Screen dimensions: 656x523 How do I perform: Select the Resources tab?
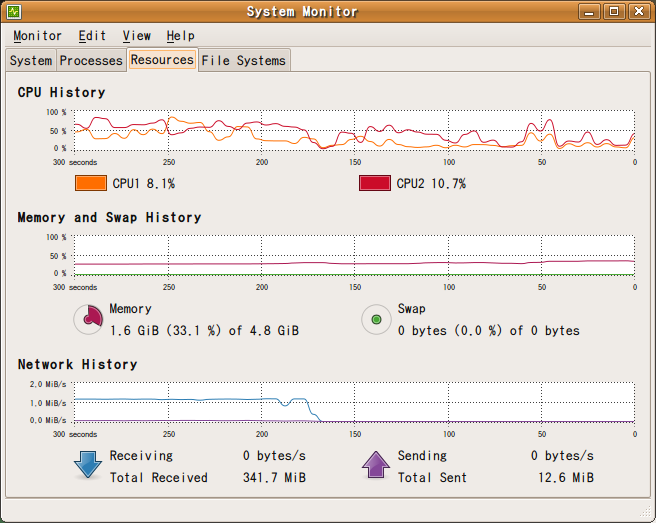point(162,60)
